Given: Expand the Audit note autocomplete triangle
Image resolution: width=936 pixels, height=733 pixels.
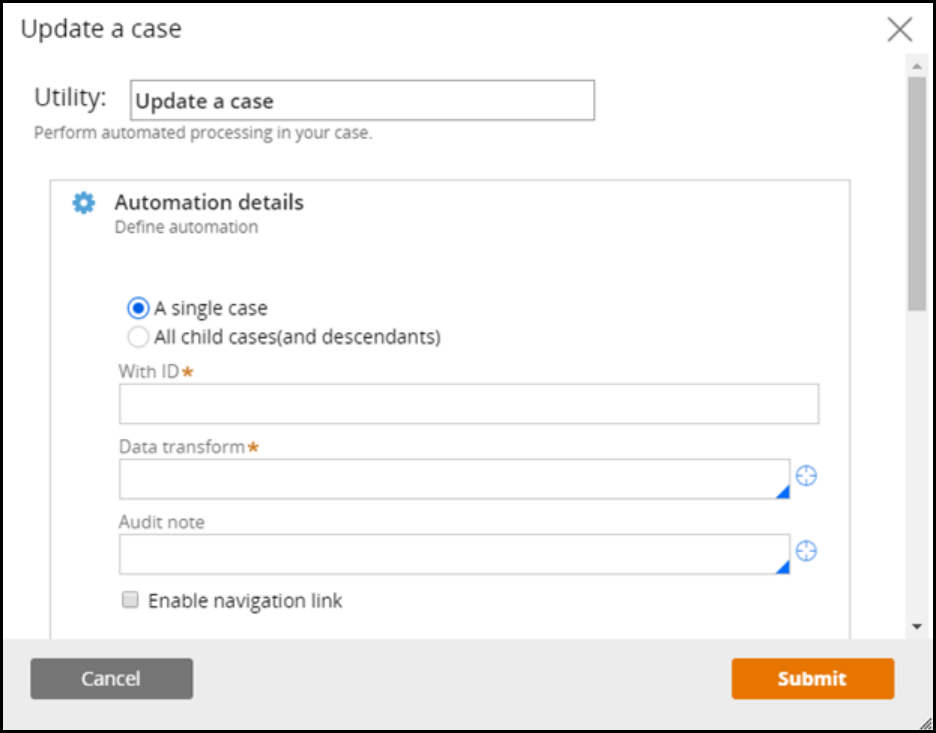Looking at the screenshot, I should tap(783, 567).
